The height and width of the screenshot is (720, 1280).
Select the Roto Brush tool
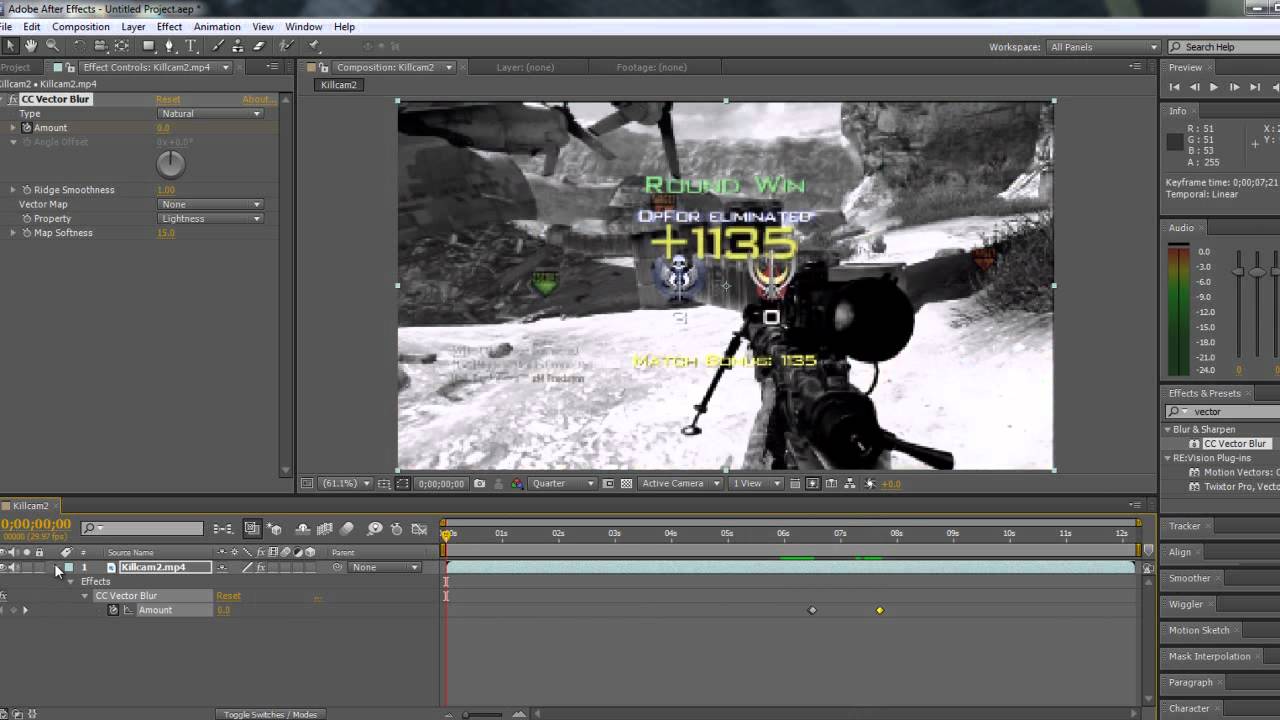coord(287,46)
